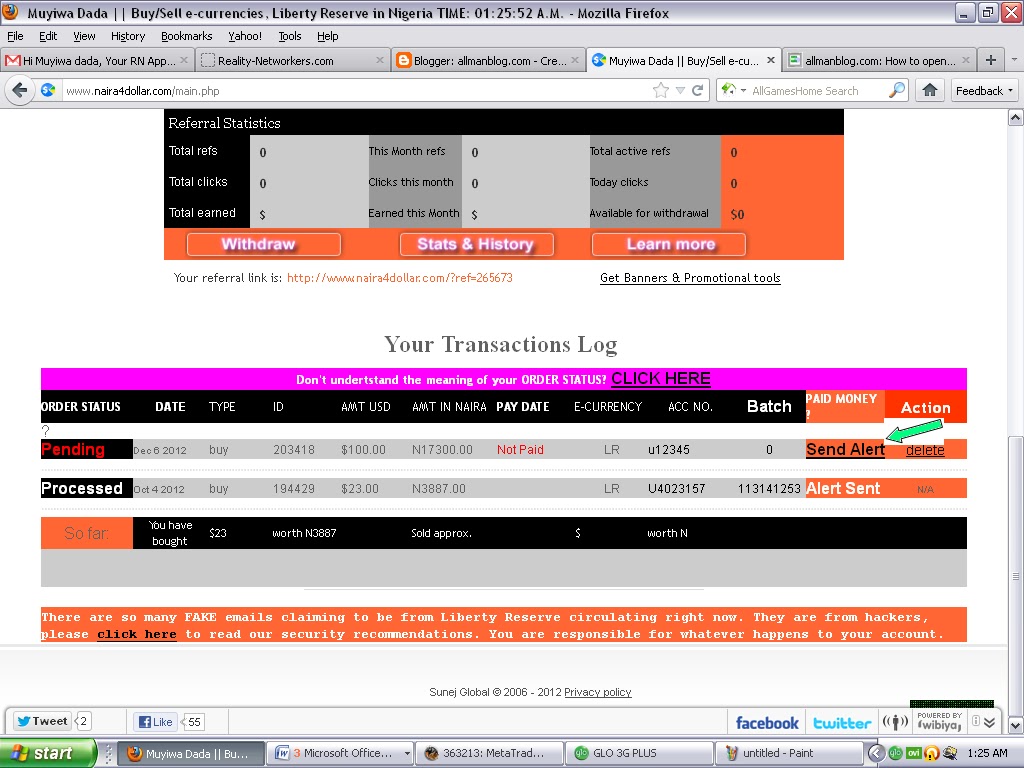
Task: Click the broadcast person icon in Wibiya bar
Action: click(x=895, y=722)
